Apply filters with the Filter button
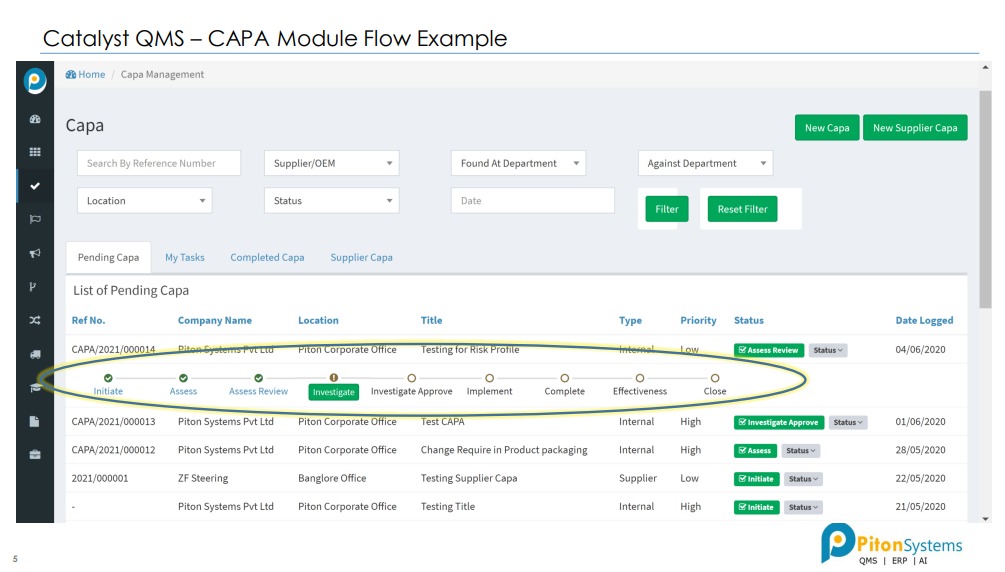 click(667, 209)
